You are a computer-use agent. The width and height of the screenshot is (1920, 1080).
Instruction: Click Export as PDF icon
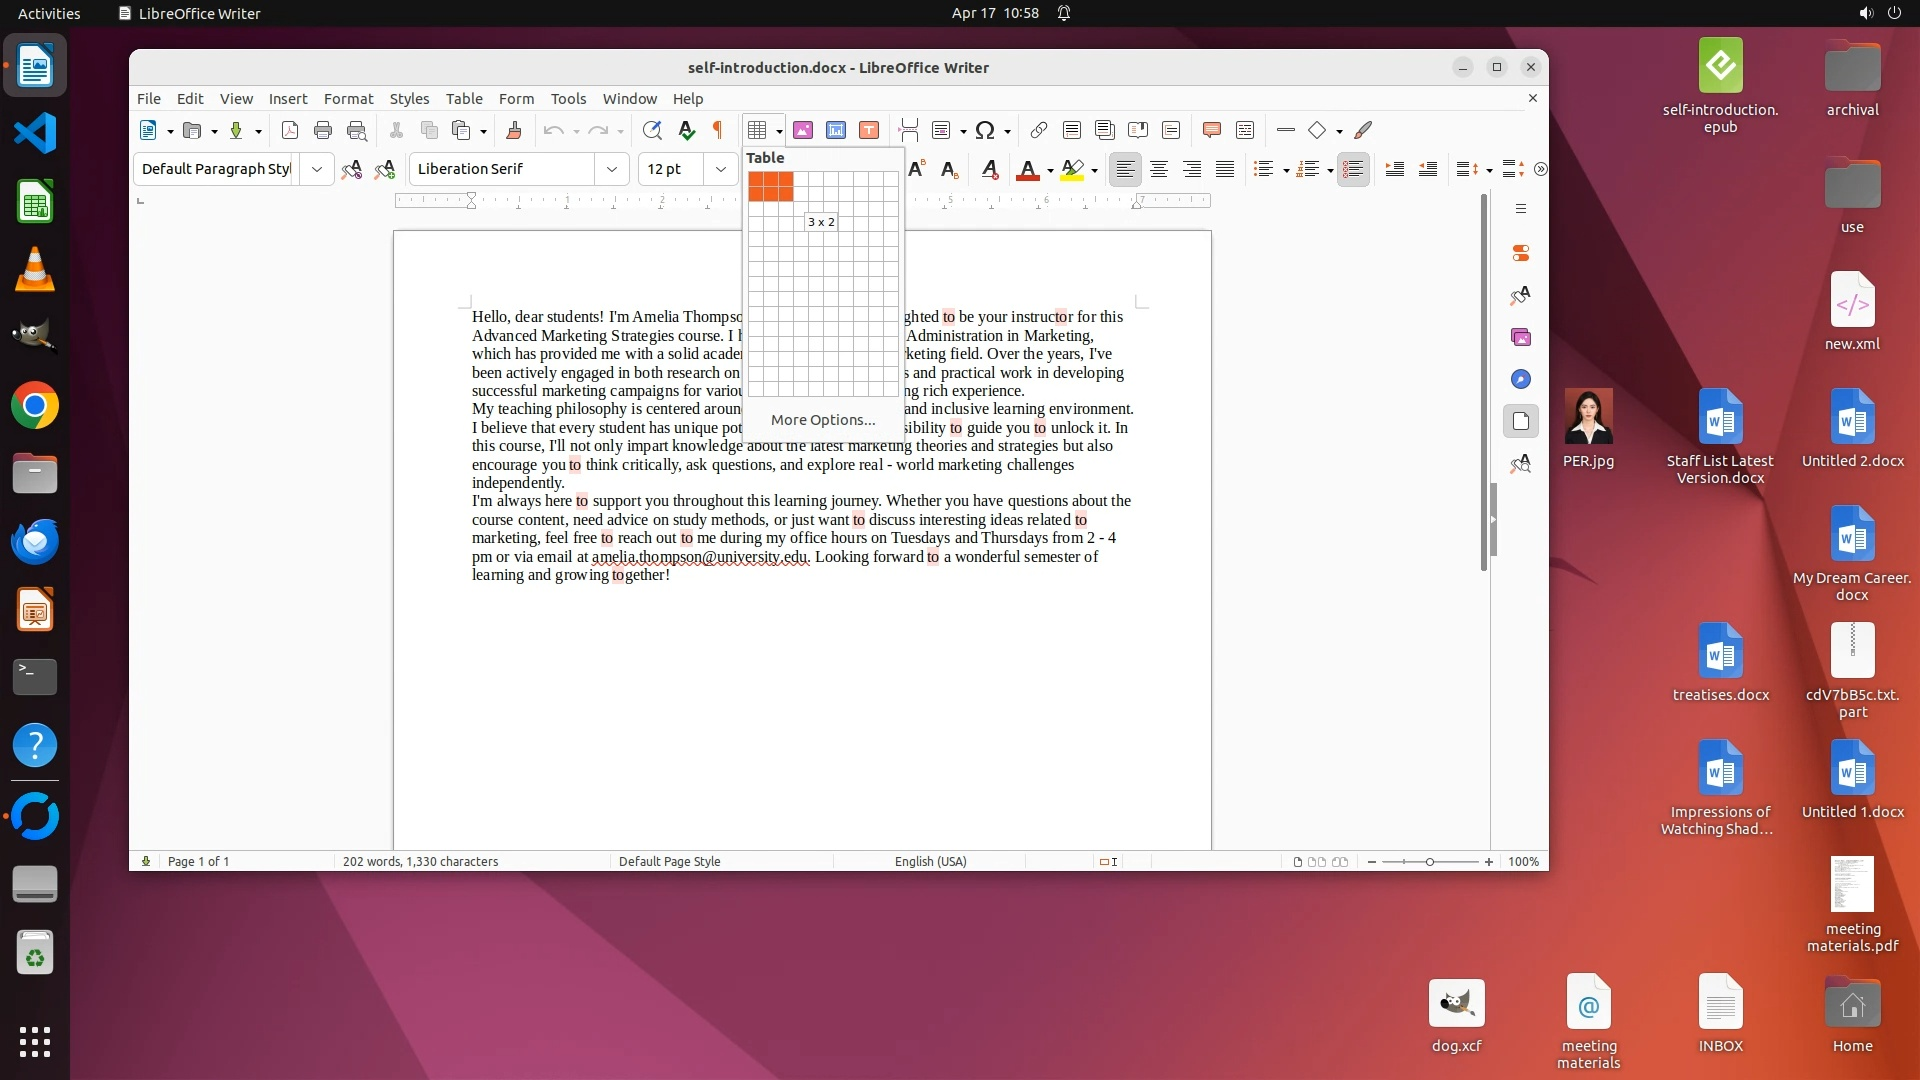(x=290, y=130)
